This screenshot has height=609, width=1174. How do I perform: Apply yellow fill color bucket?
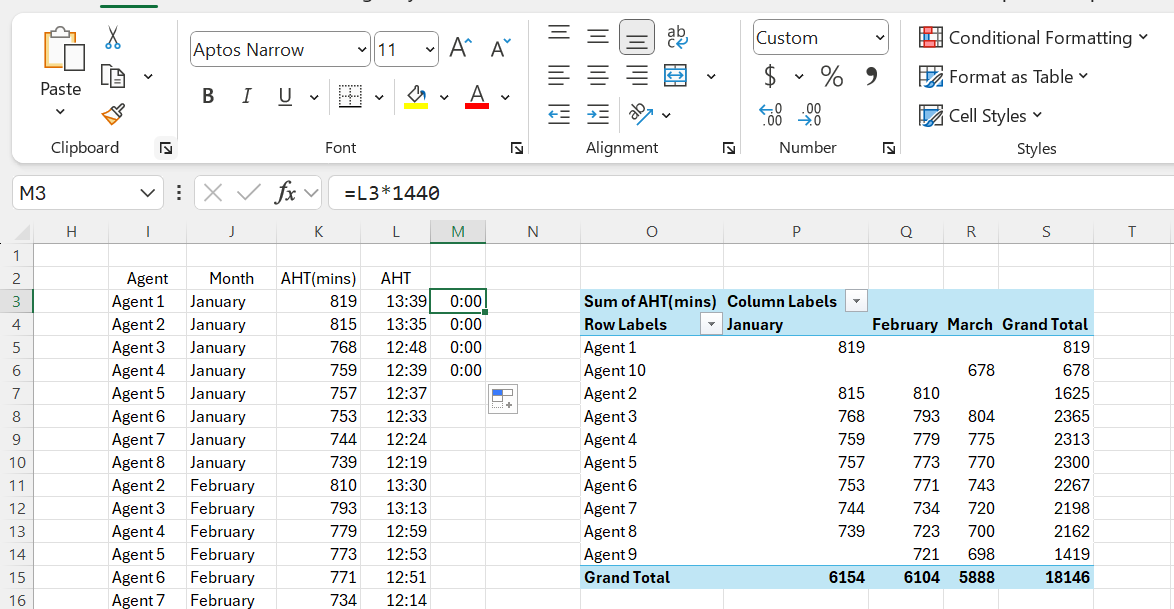coord(416,97)
